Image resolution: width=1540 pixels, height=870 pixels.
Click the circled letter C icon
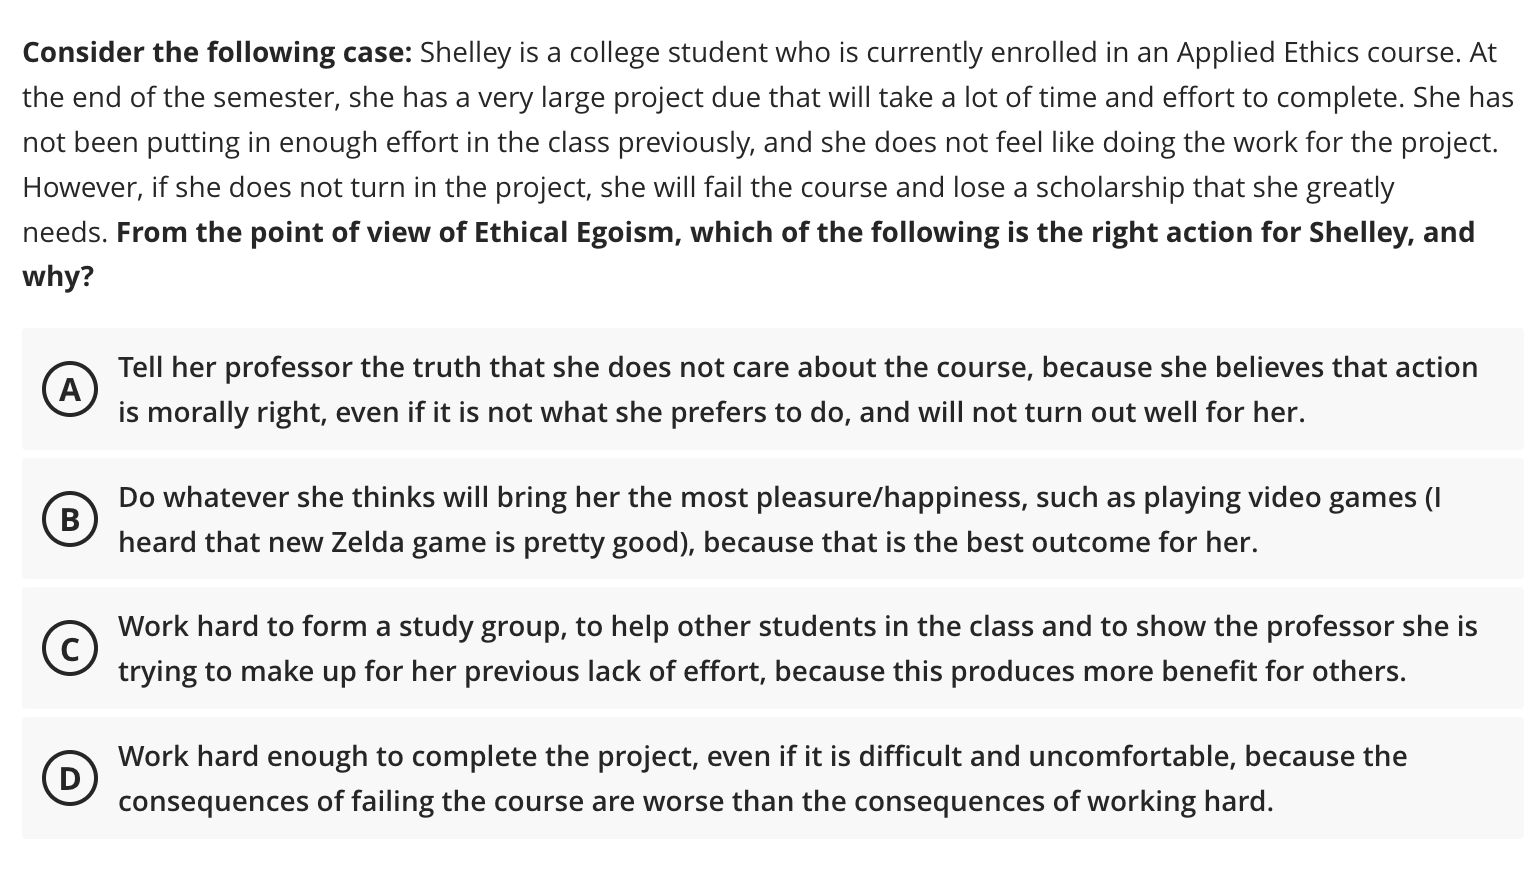(69, 648)
